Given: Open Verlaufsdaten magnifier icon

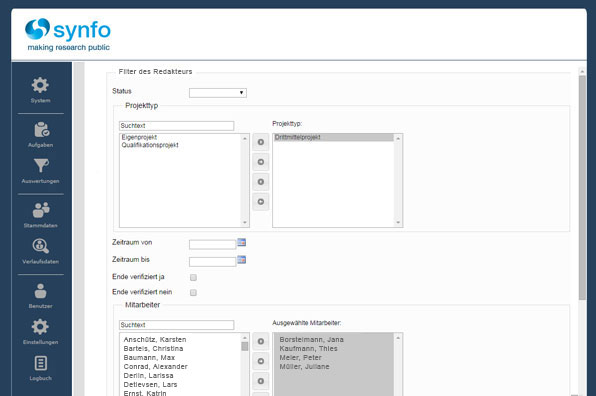Looking at the screenshot, I should (41, 246).
